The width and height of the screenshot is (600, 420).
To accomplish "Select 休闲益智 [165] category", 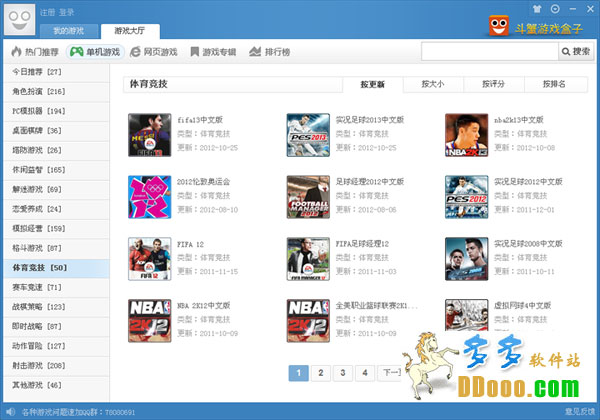I will [56, 170].
